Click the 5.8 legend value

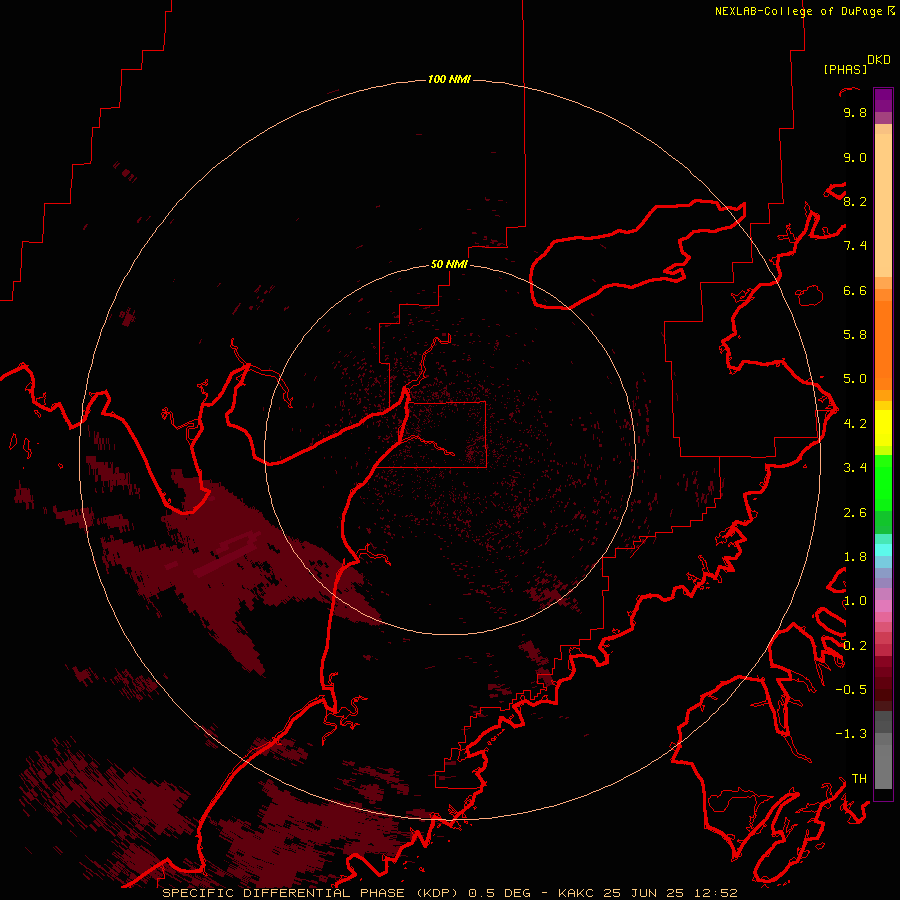(x=855, y=335)
